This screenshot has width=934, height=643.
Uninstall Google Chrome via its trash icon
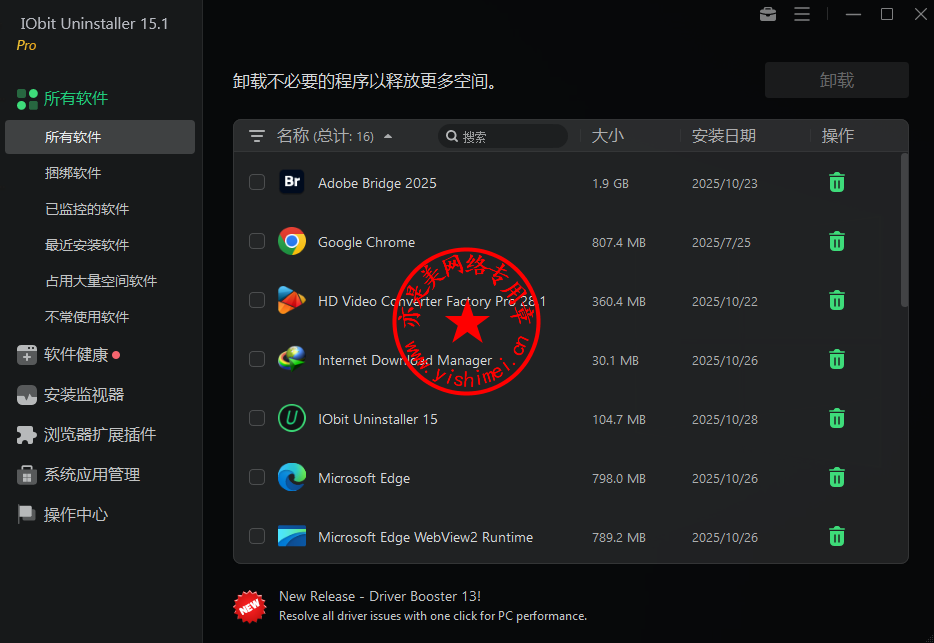tap(837, 241)
